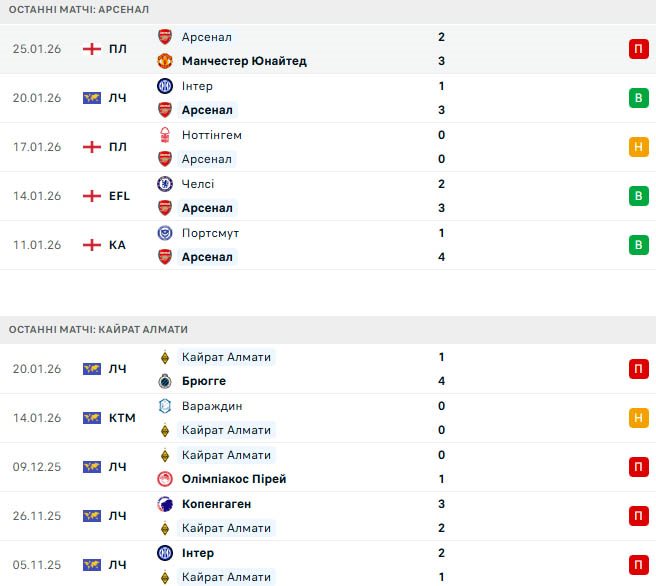The width and height of the screenshot is (656, 586).
Task: Click the КА competition label
Action: point(117,245)
